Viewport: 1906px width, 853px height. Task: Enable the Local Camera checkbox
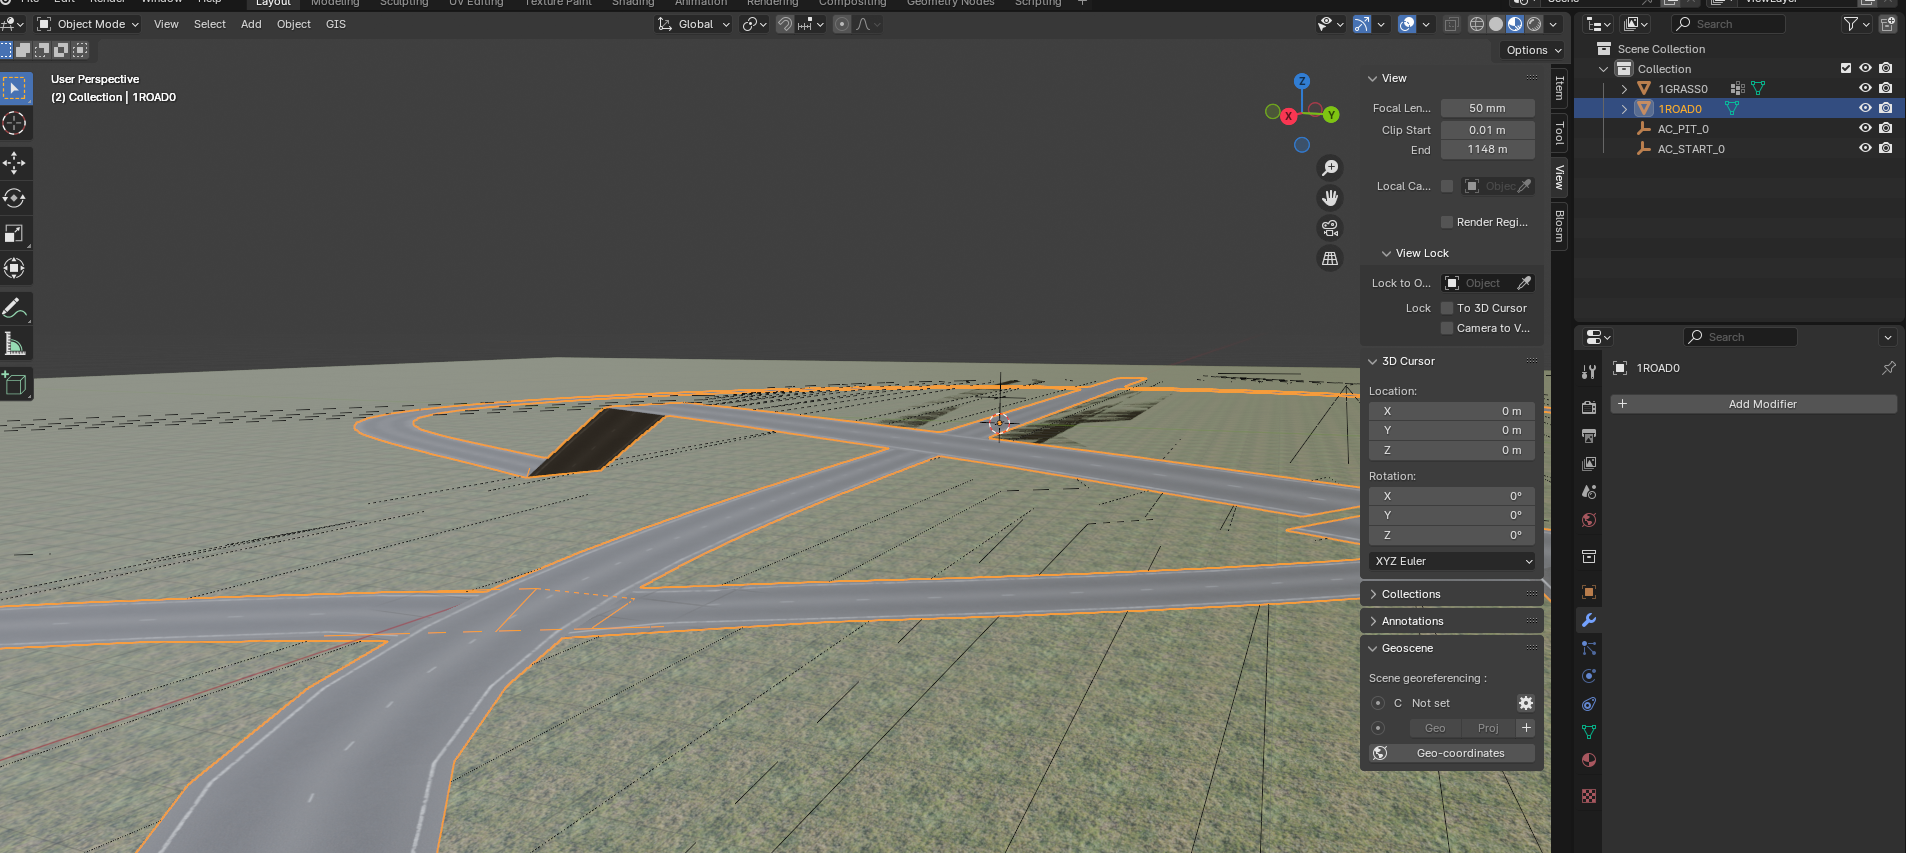point(1447,186)
